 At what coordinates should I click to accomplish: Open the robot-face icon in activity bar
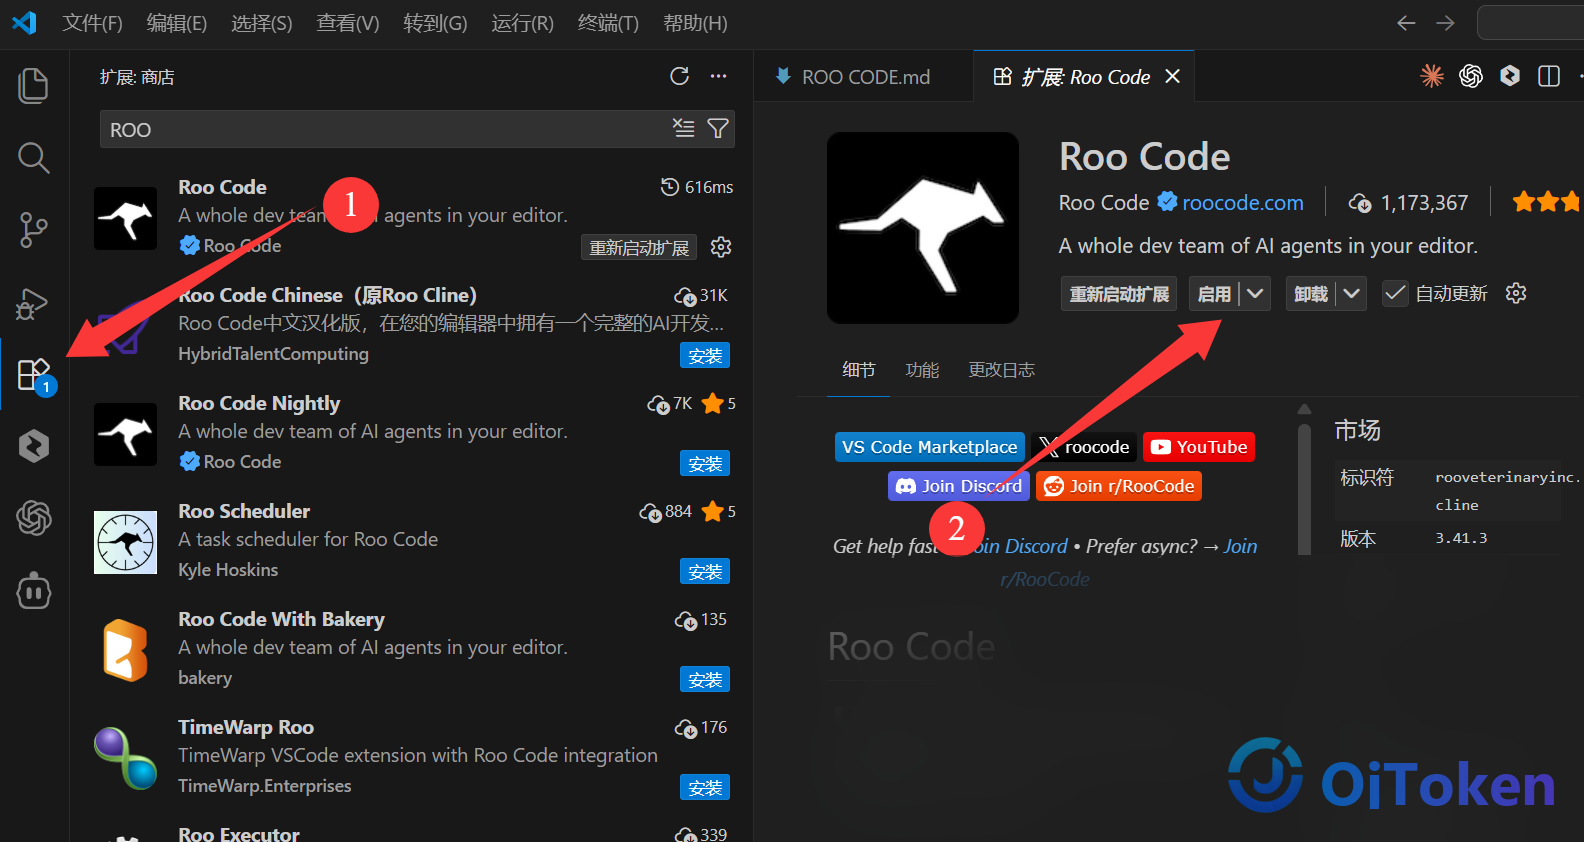[34, 591]
